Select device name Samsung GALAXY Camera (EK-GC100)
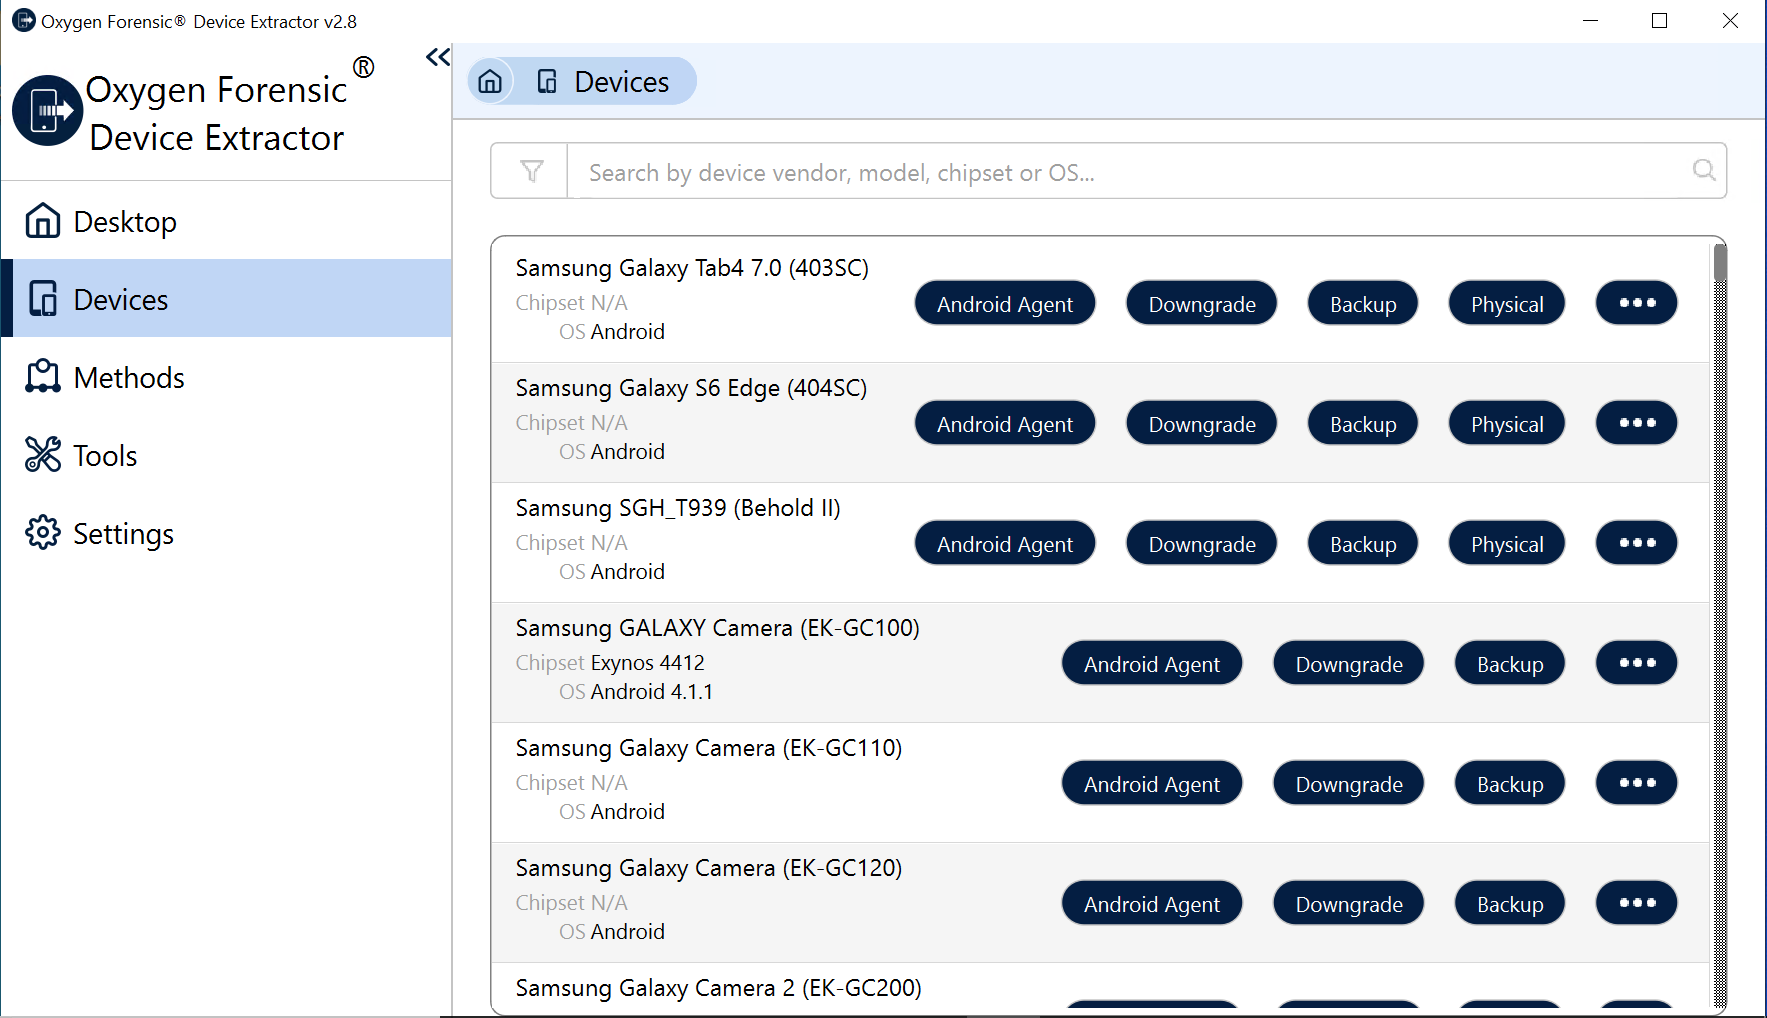Screen dimensions: 1767x1018 717,628
